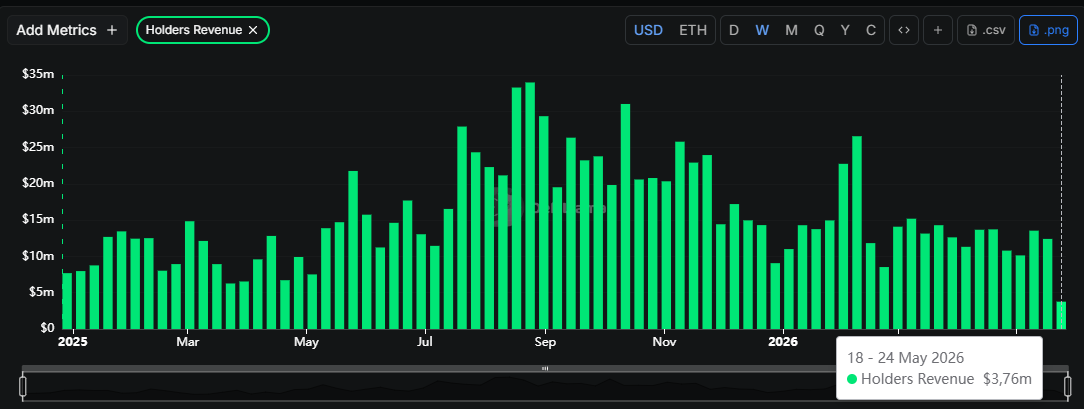
Task: Select daily (D) interval
Action: coord(733,30)
